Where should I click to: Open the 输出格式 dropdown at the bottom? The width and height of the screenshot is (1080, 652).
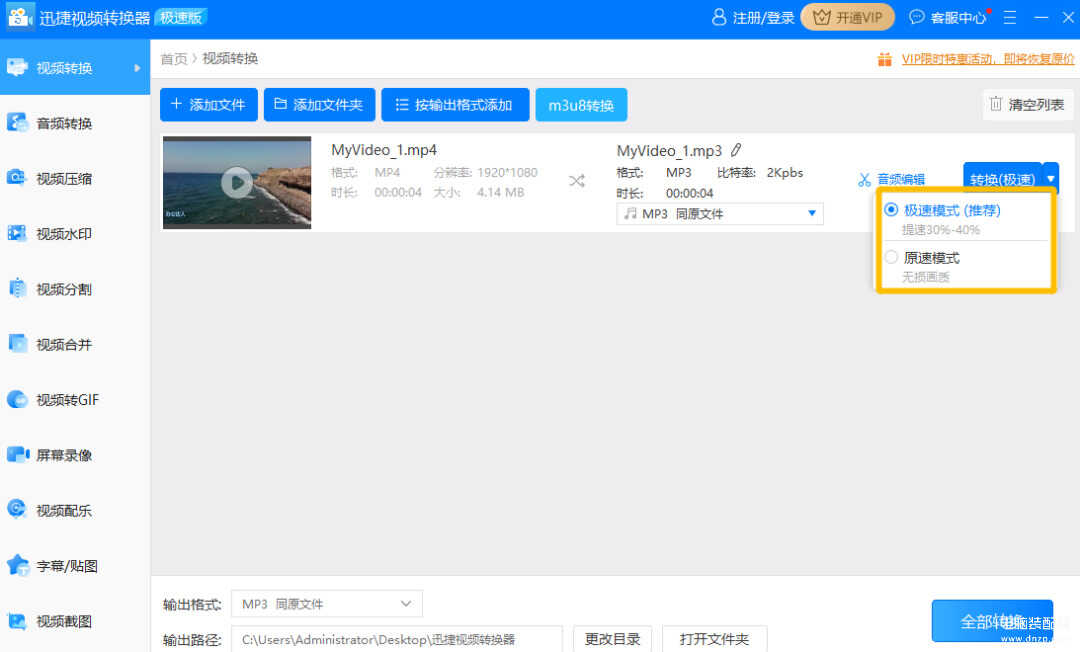(326, 604)
